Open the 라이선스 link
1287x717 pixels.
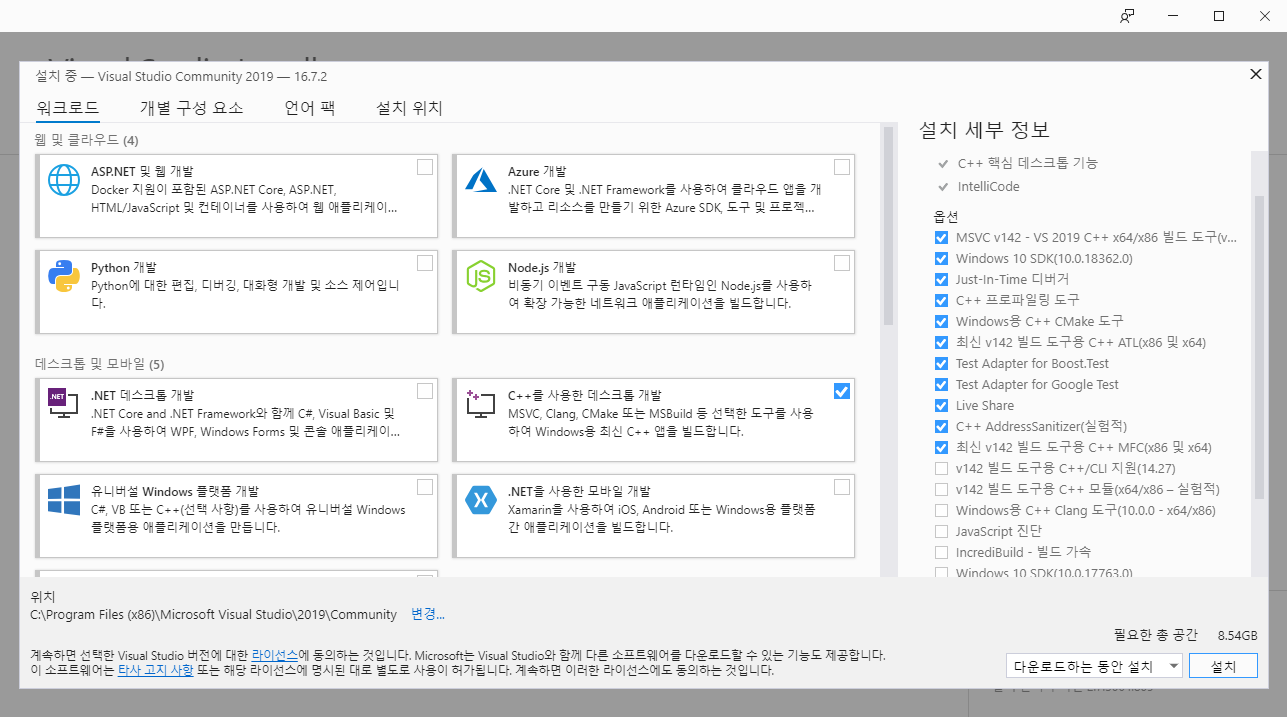pos(275,654)
